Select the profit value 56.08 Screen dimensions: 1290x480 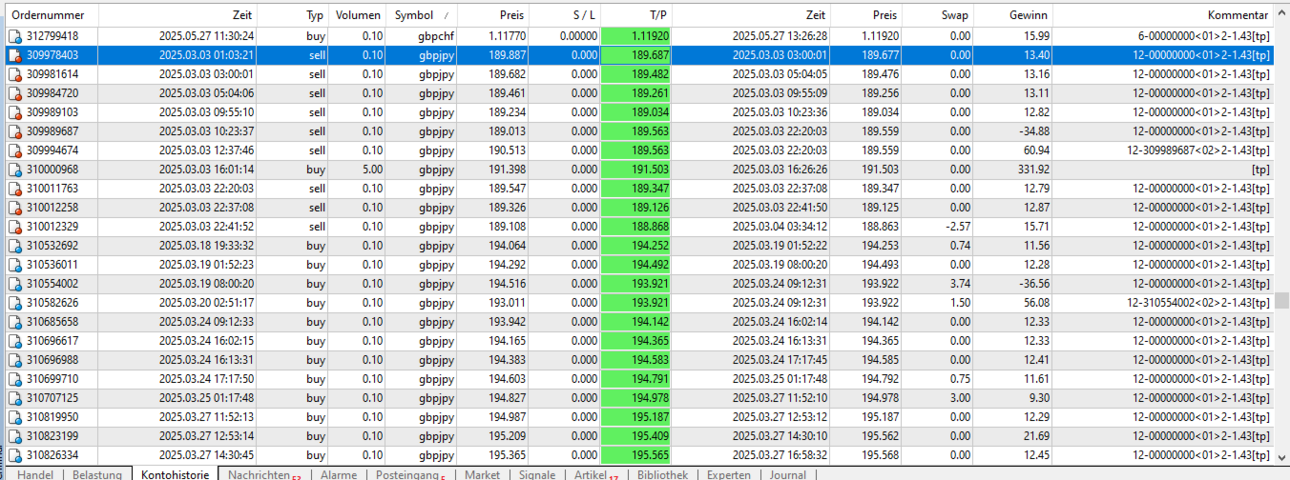(x=1034, y=302)
